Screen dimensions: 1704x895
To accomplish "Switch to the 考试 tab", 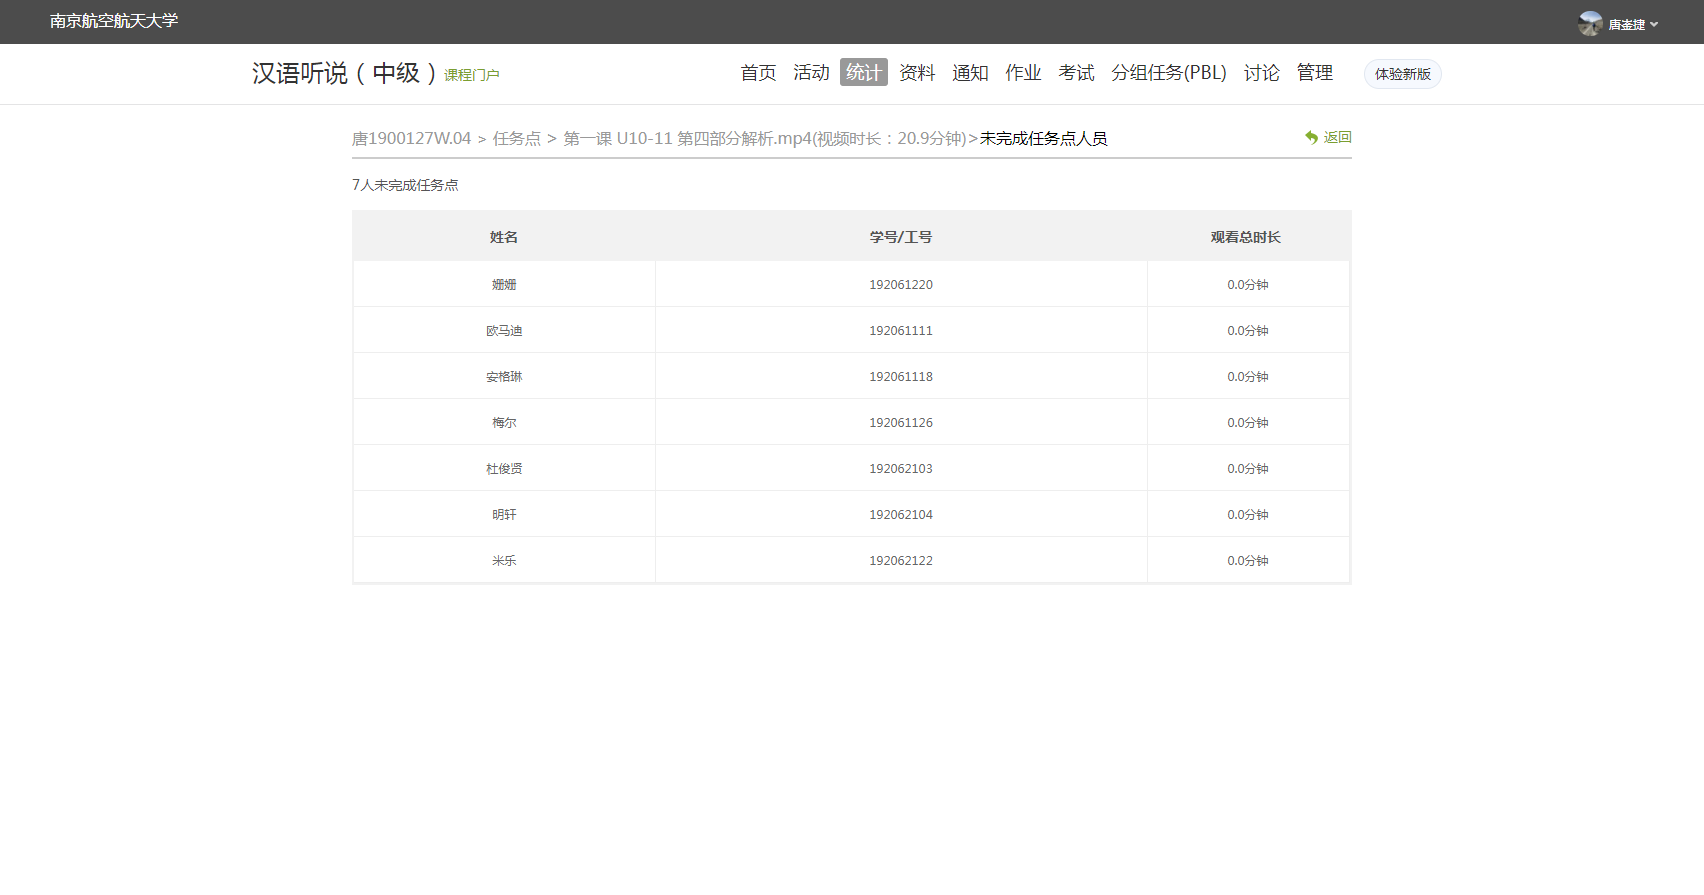I will pos(1076,73).
